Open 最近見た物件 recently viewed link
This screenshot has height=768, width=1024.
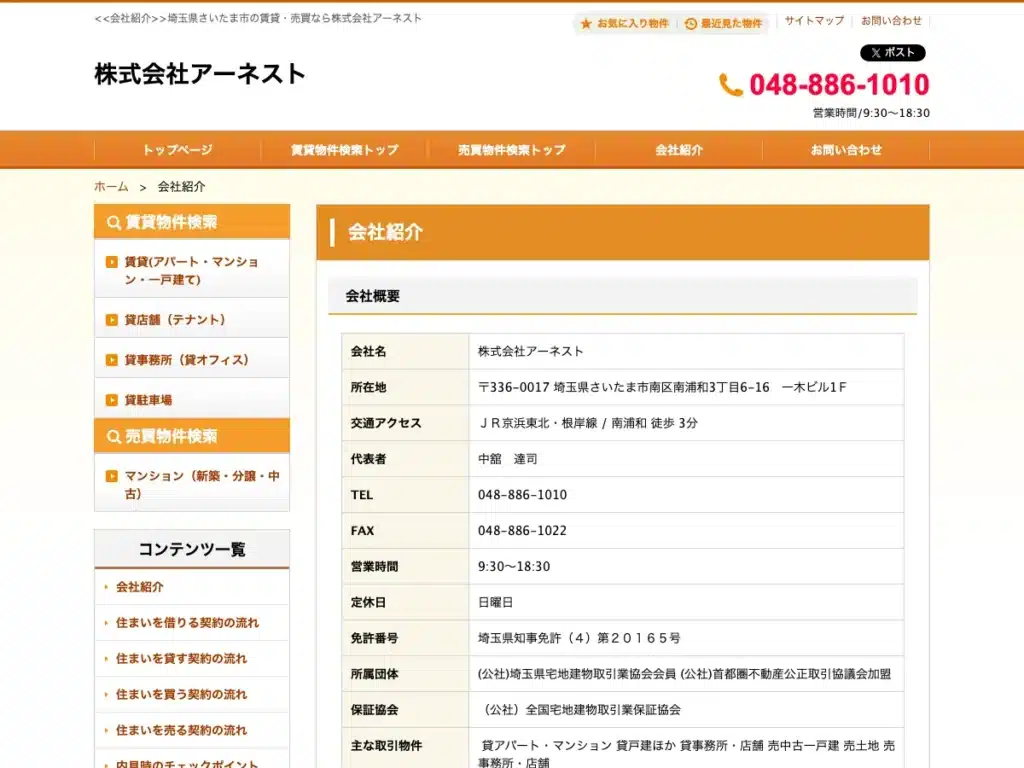click(731, 24)
